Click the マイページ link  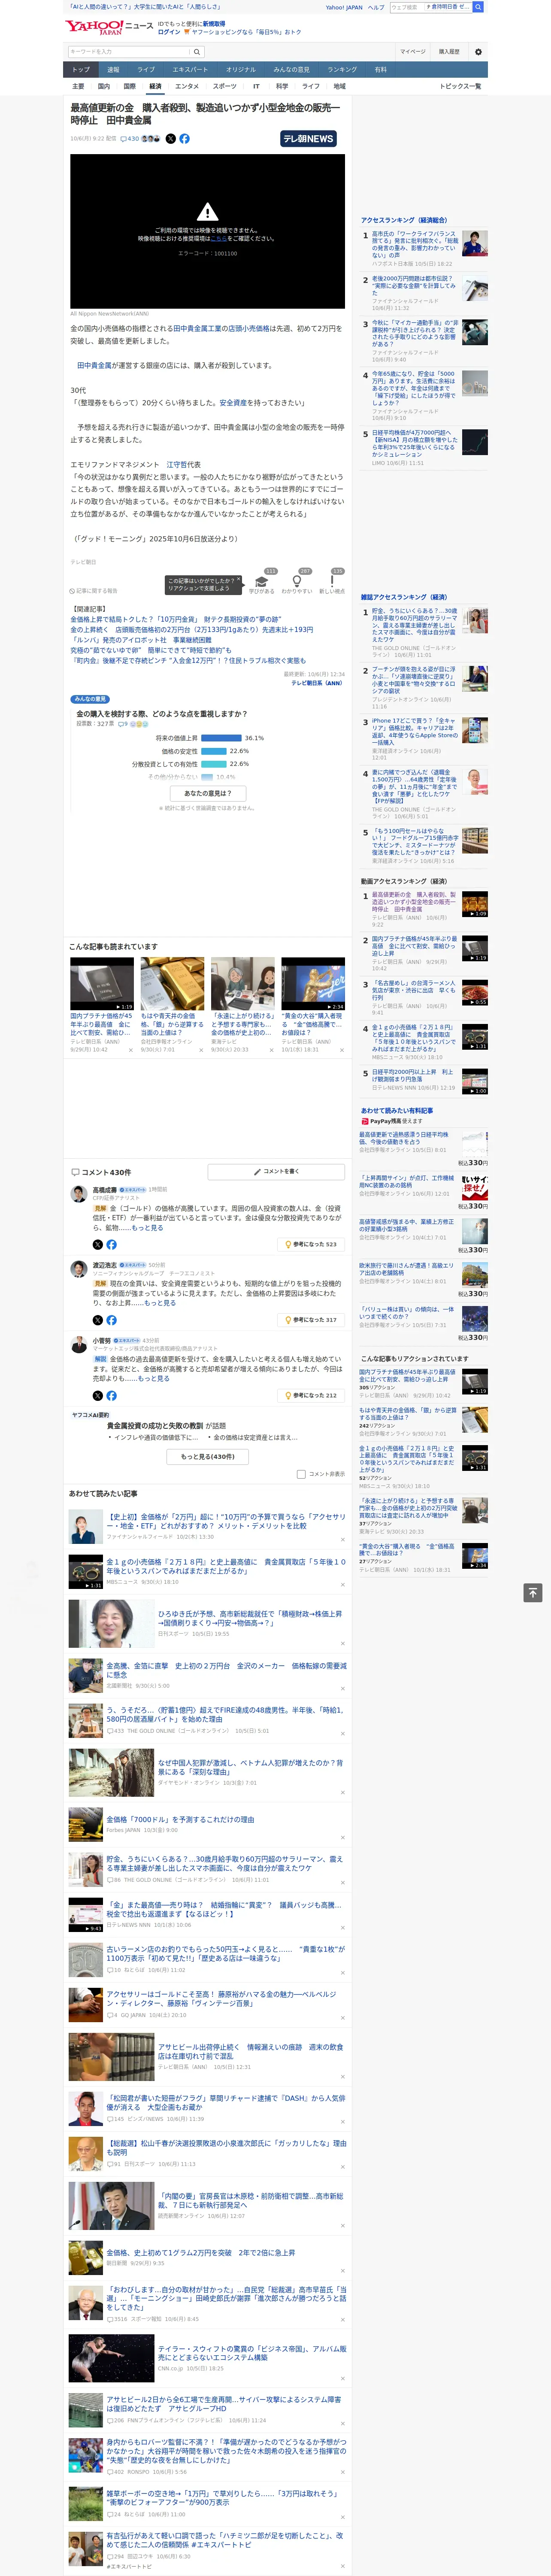point(413,52)
